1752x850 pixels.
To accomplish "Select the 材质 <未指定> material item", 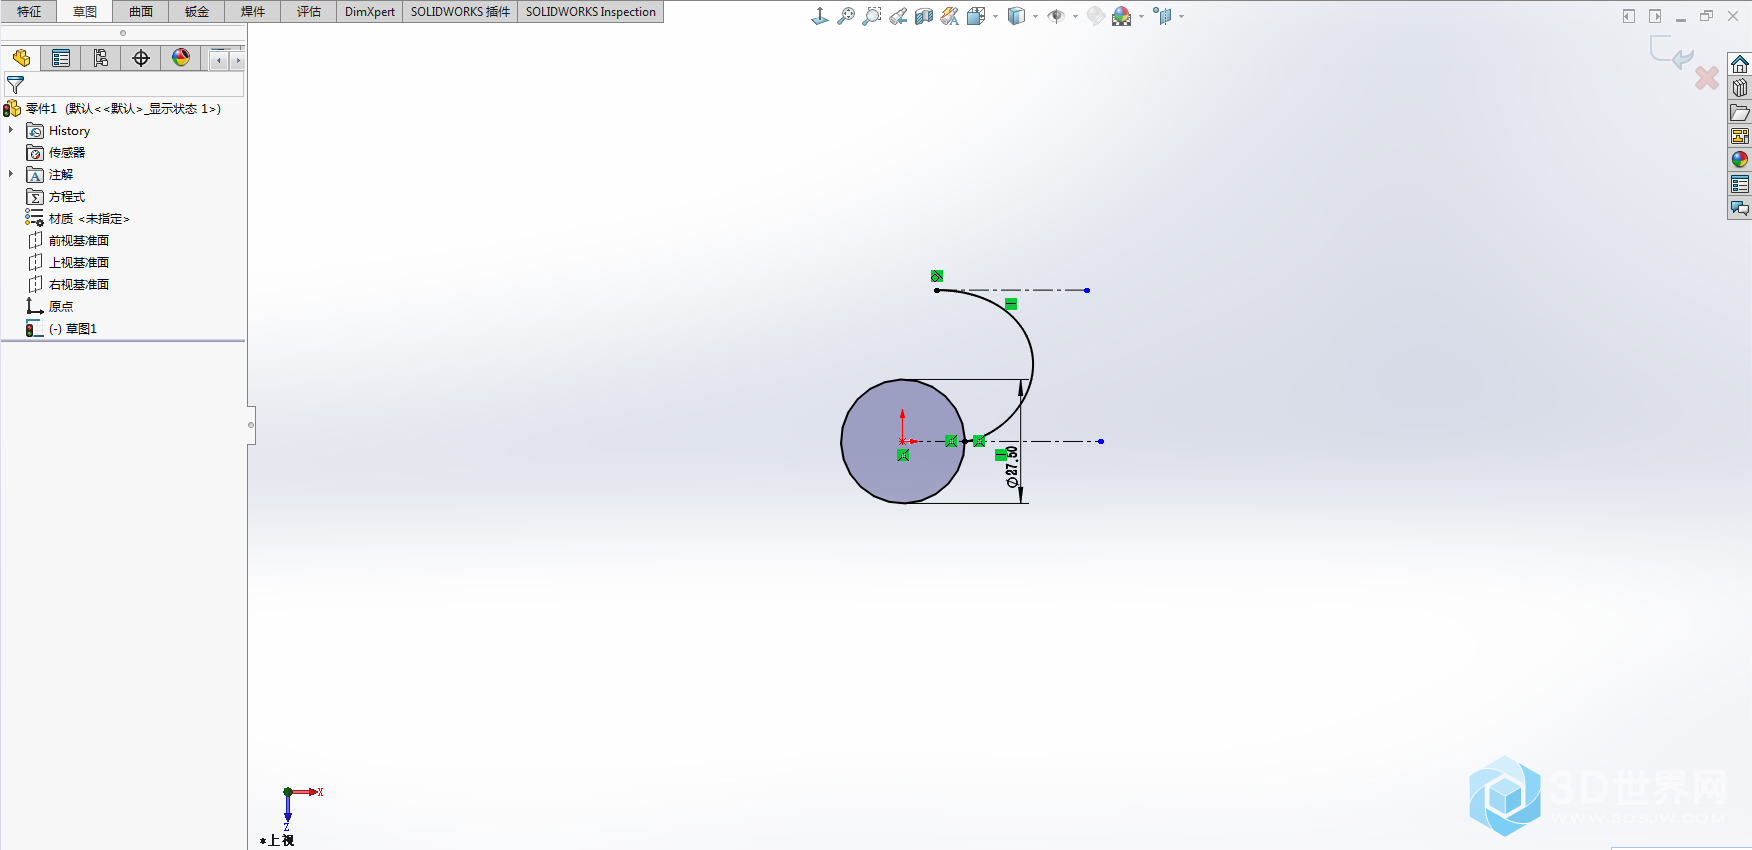I will click(x=78, y=219).
